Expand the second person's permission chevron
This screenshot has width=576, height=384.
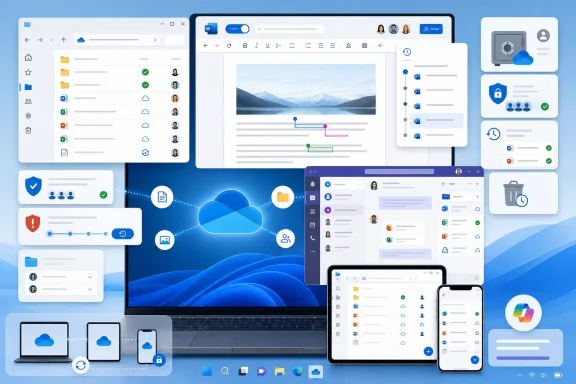(x=90, y=289)
